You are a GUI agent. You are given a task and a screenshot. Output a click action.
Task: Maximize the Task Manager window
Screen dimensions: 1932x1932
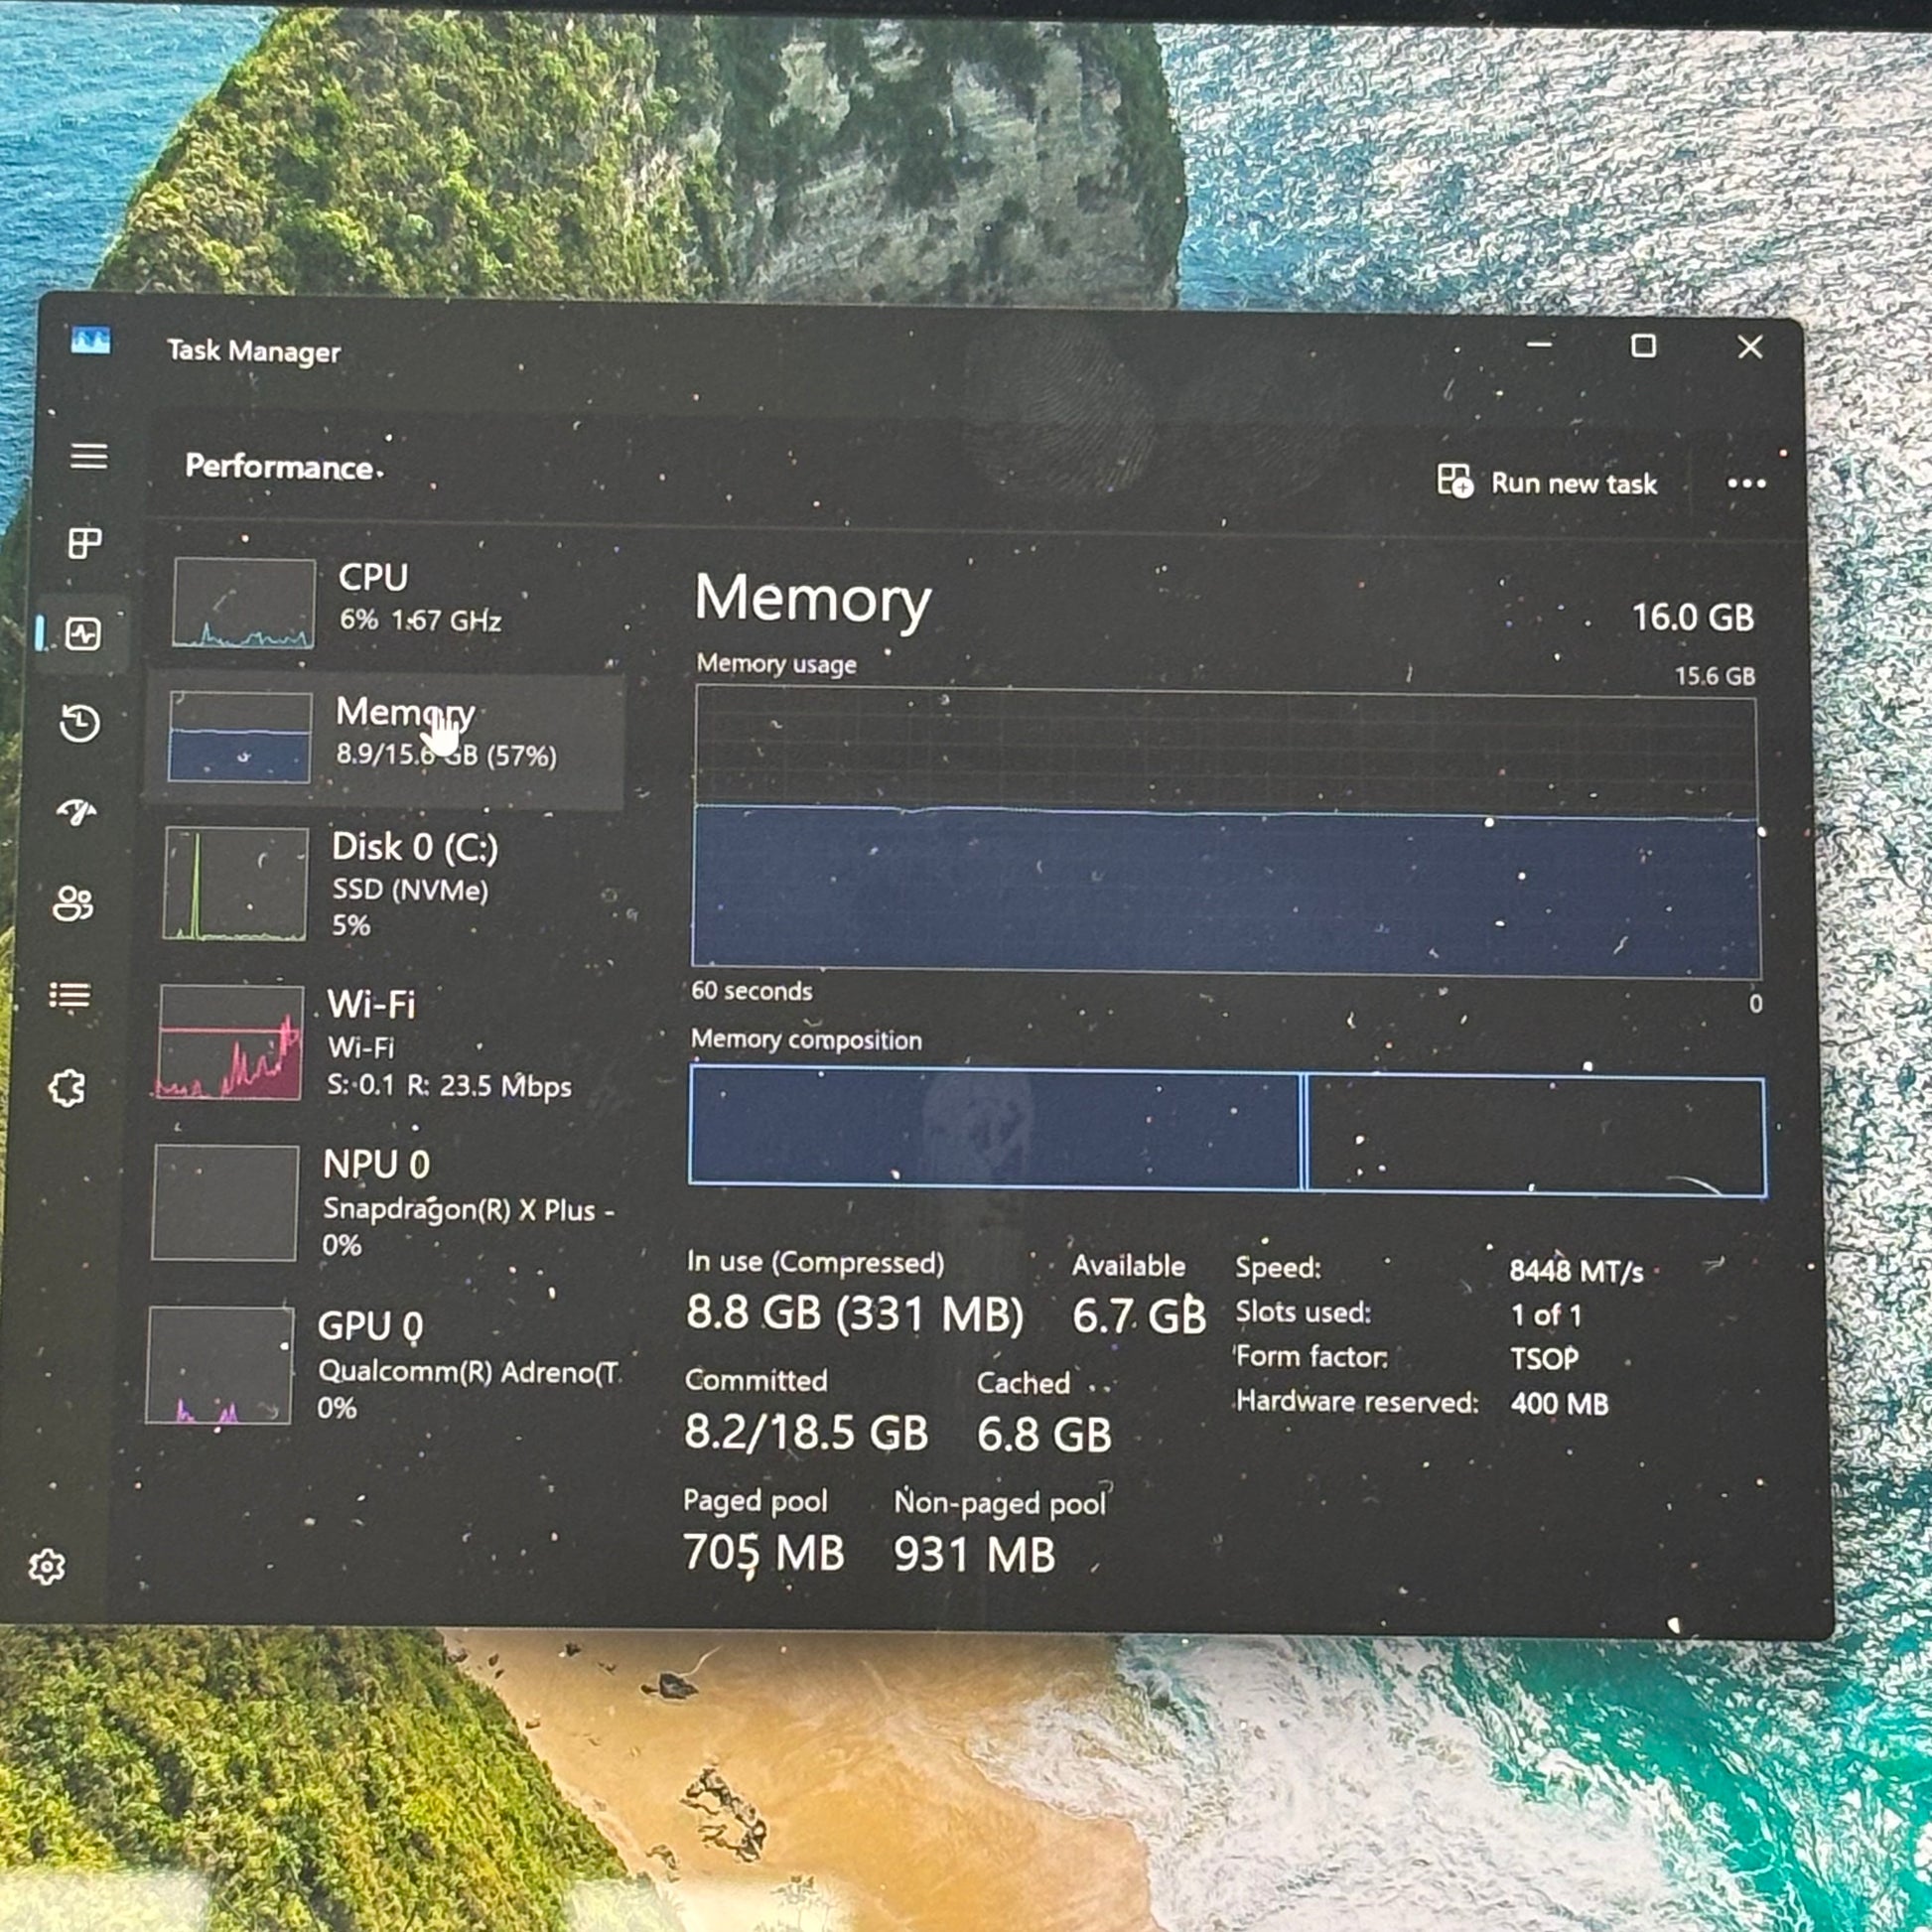1643,346
